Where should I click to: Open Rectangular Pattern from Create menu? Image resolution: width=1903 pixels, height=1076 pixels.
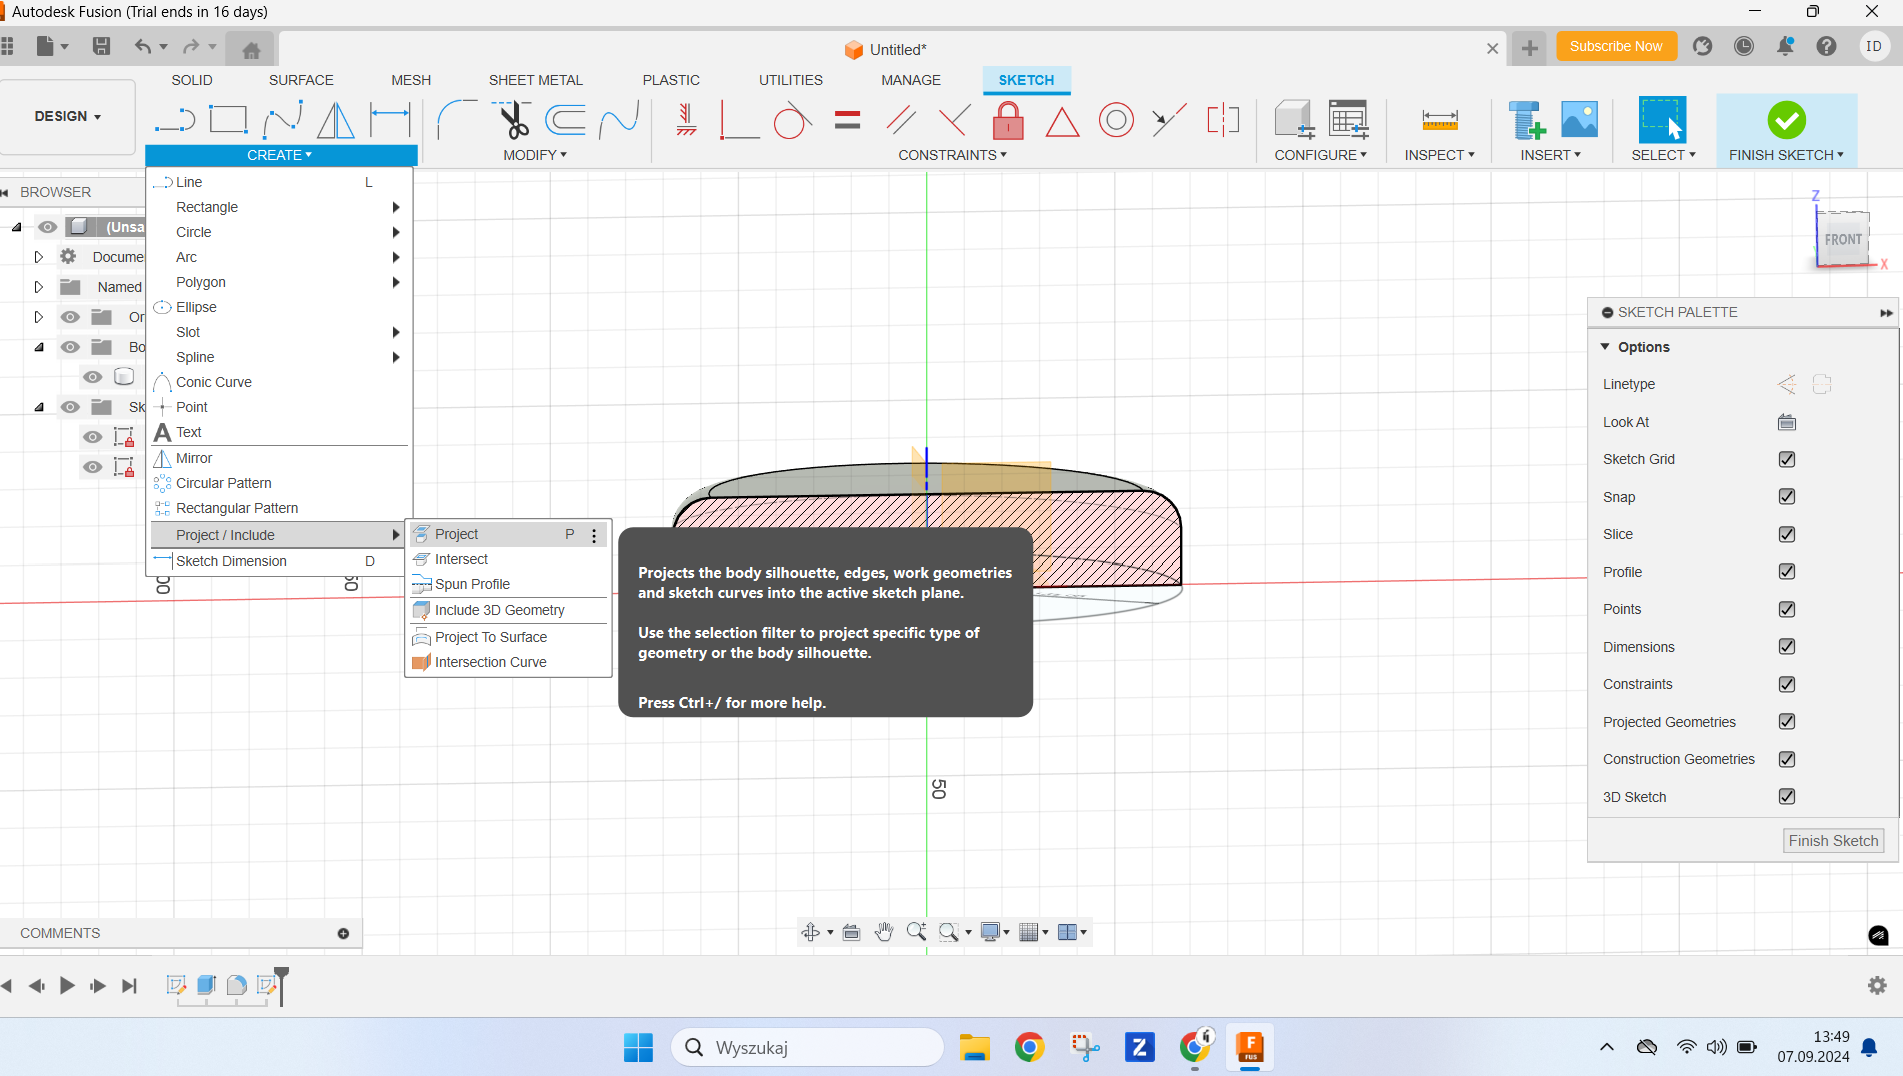278,508
